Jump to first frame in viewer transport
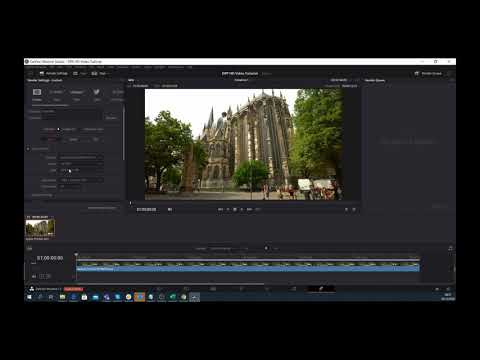Viewport: 480px width, 360px height. (220, 209)
